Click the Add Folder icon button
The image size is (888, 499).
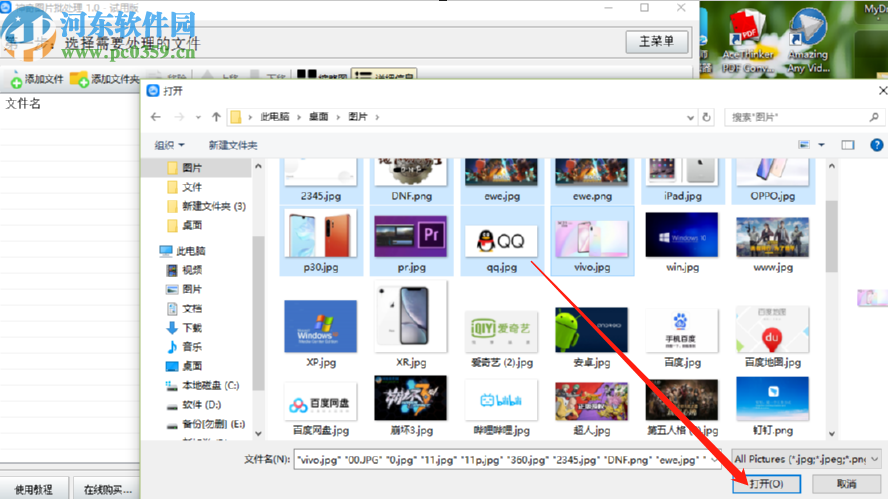pyautogui.click(x=105, y=79)
